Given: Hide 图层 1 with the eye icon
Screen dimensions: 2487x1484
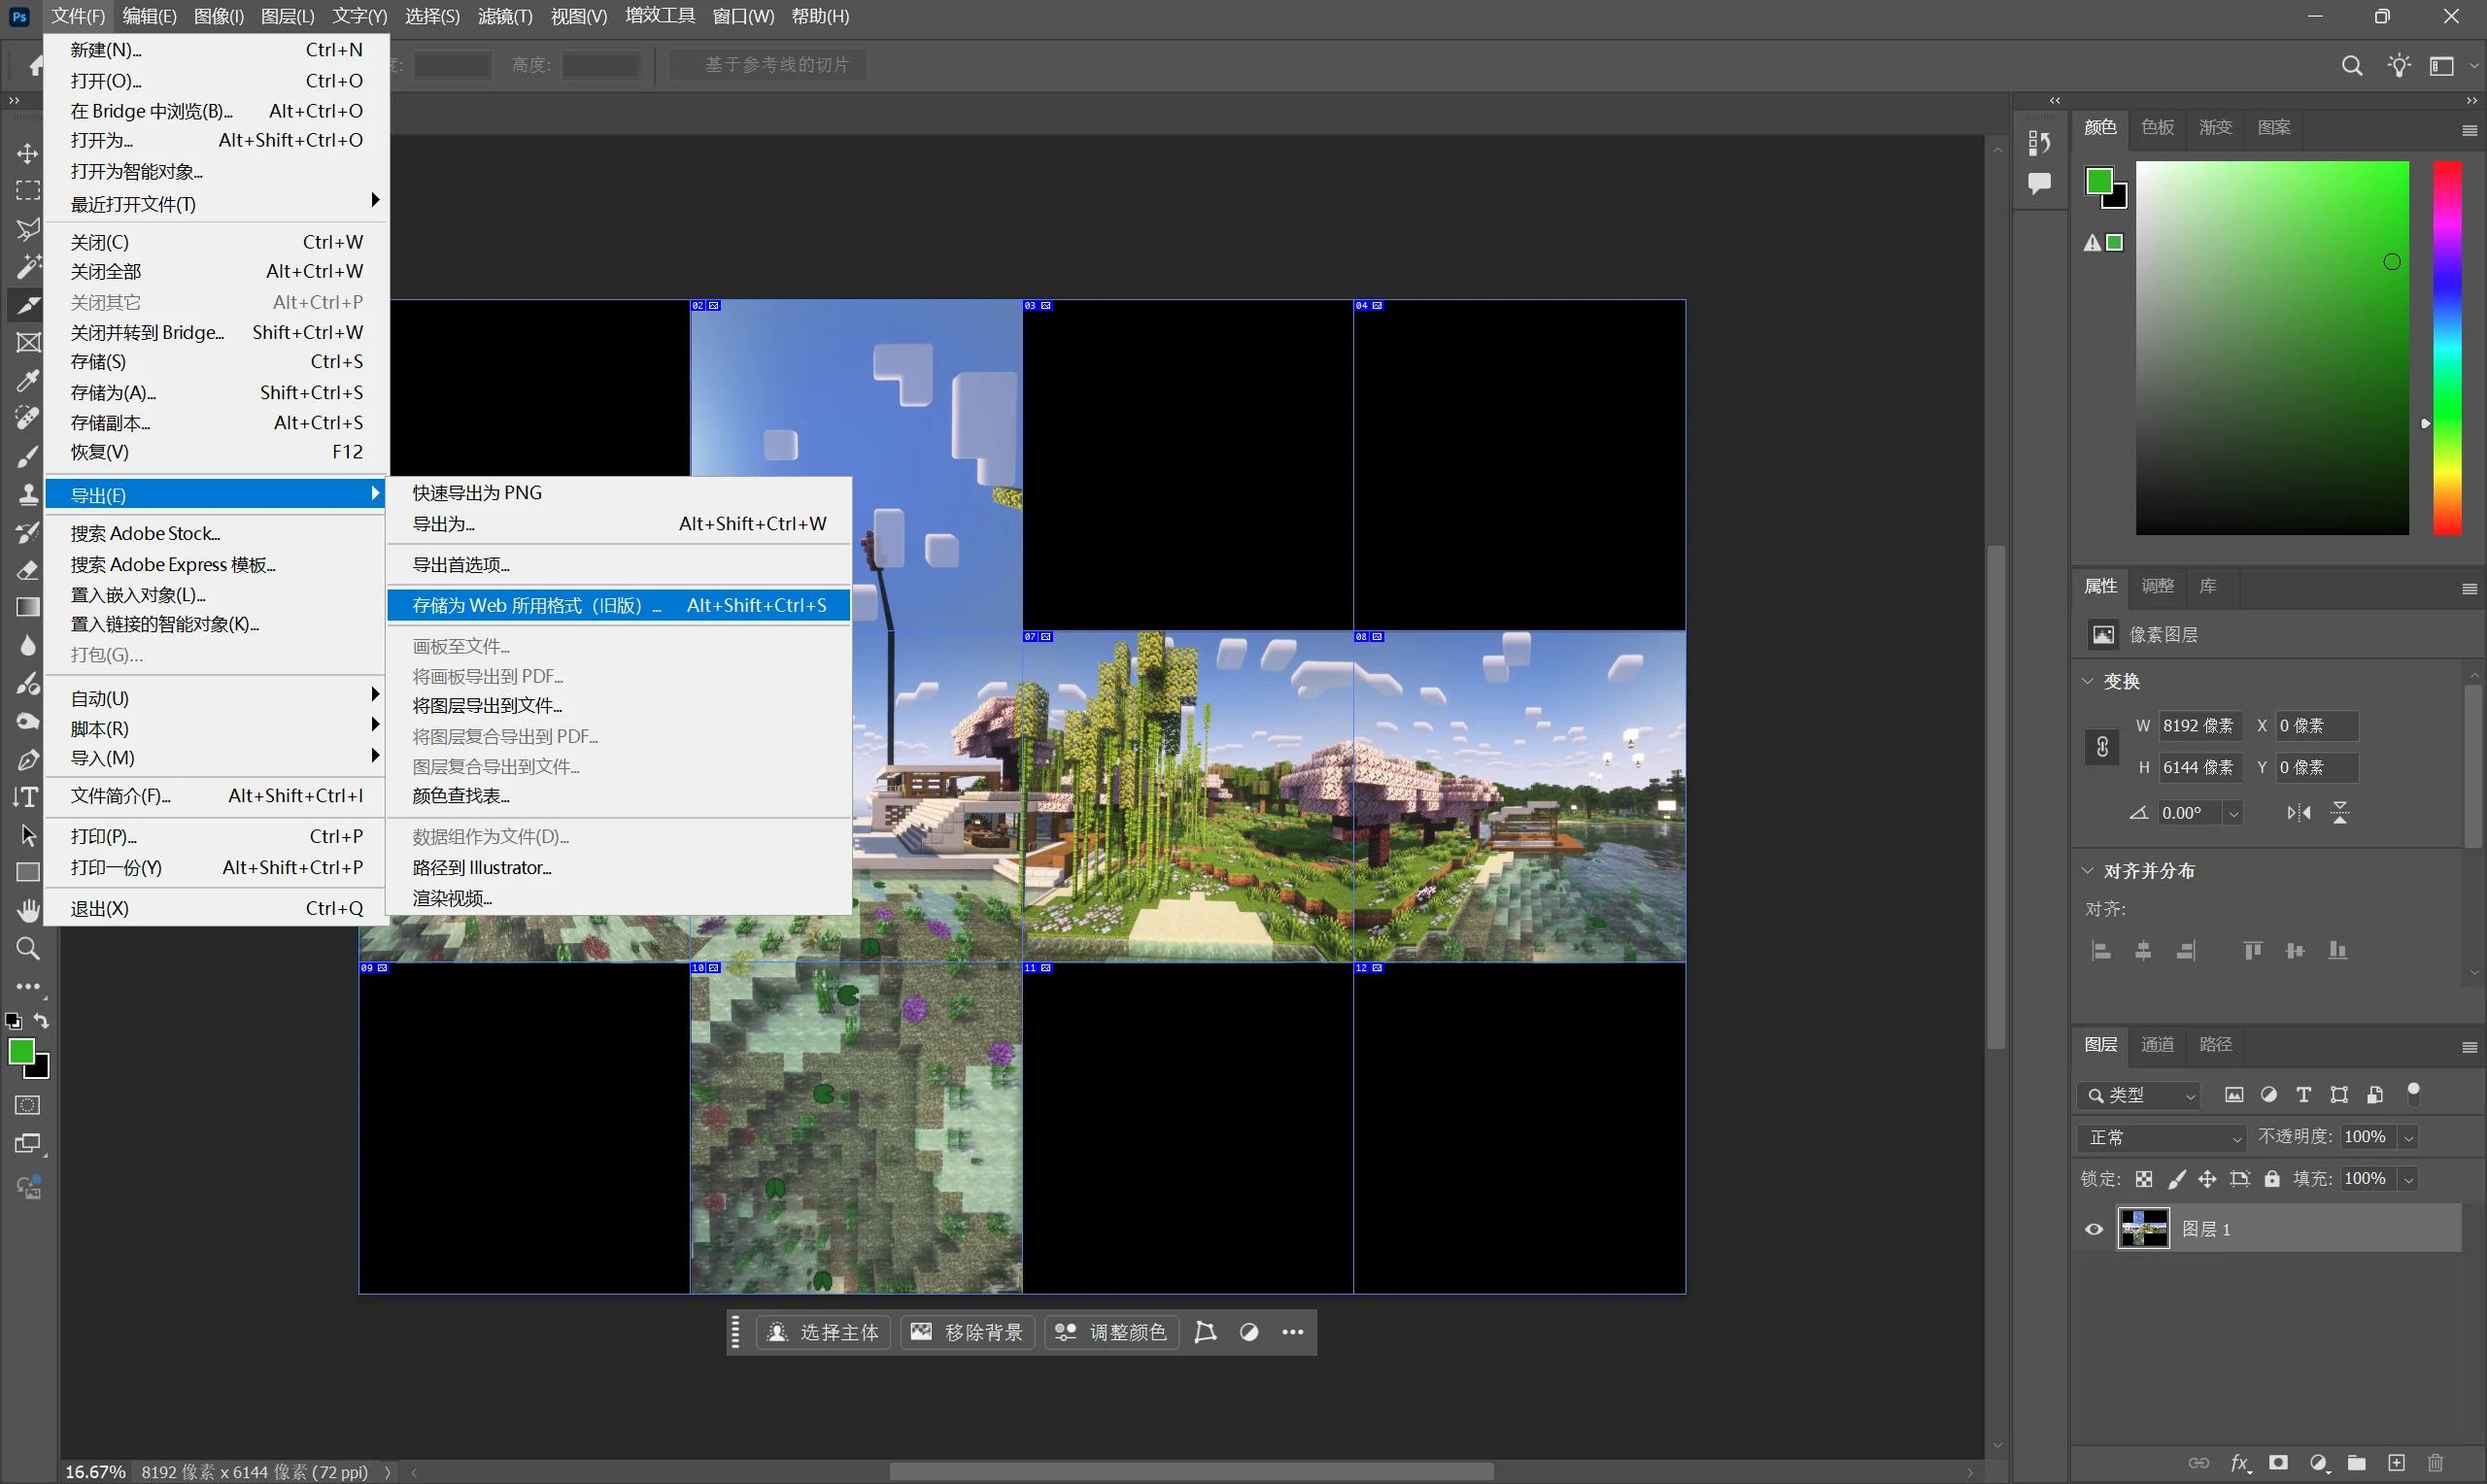Looking at the screenshot, I should [x=2094, y=1230].
